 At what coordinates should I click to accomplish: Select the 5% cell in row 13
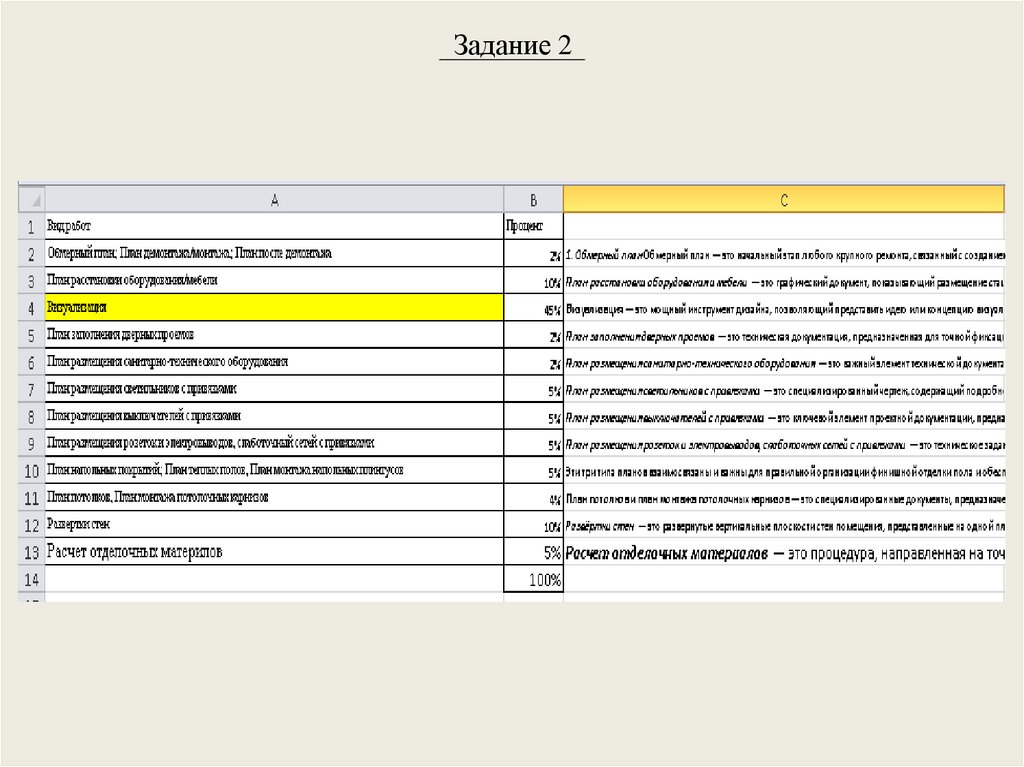534,552
